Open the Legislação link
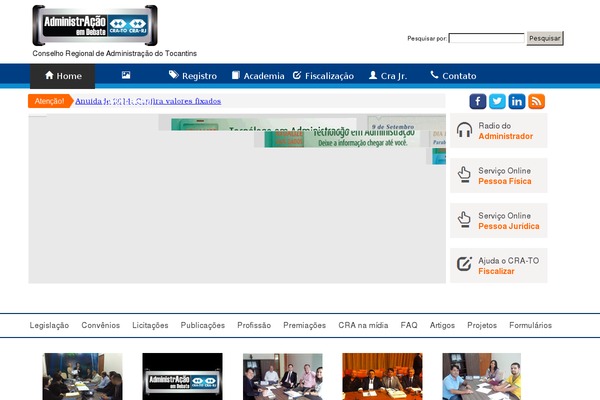 click(x=50, y=325)
